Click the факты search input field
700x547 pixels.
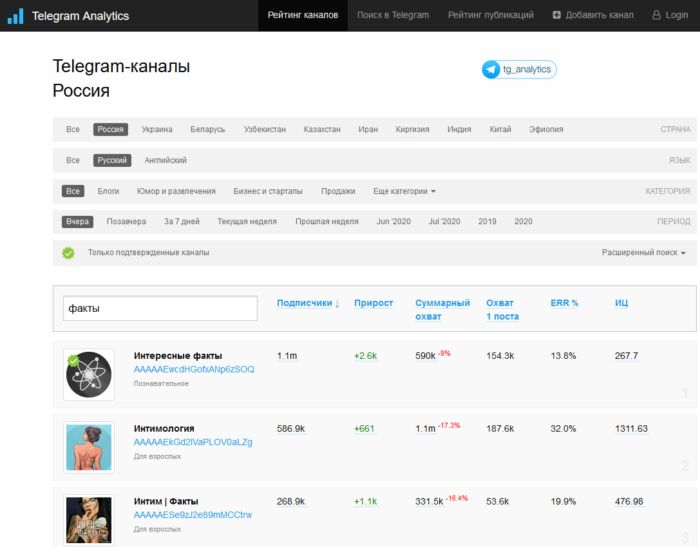[160, 308]
